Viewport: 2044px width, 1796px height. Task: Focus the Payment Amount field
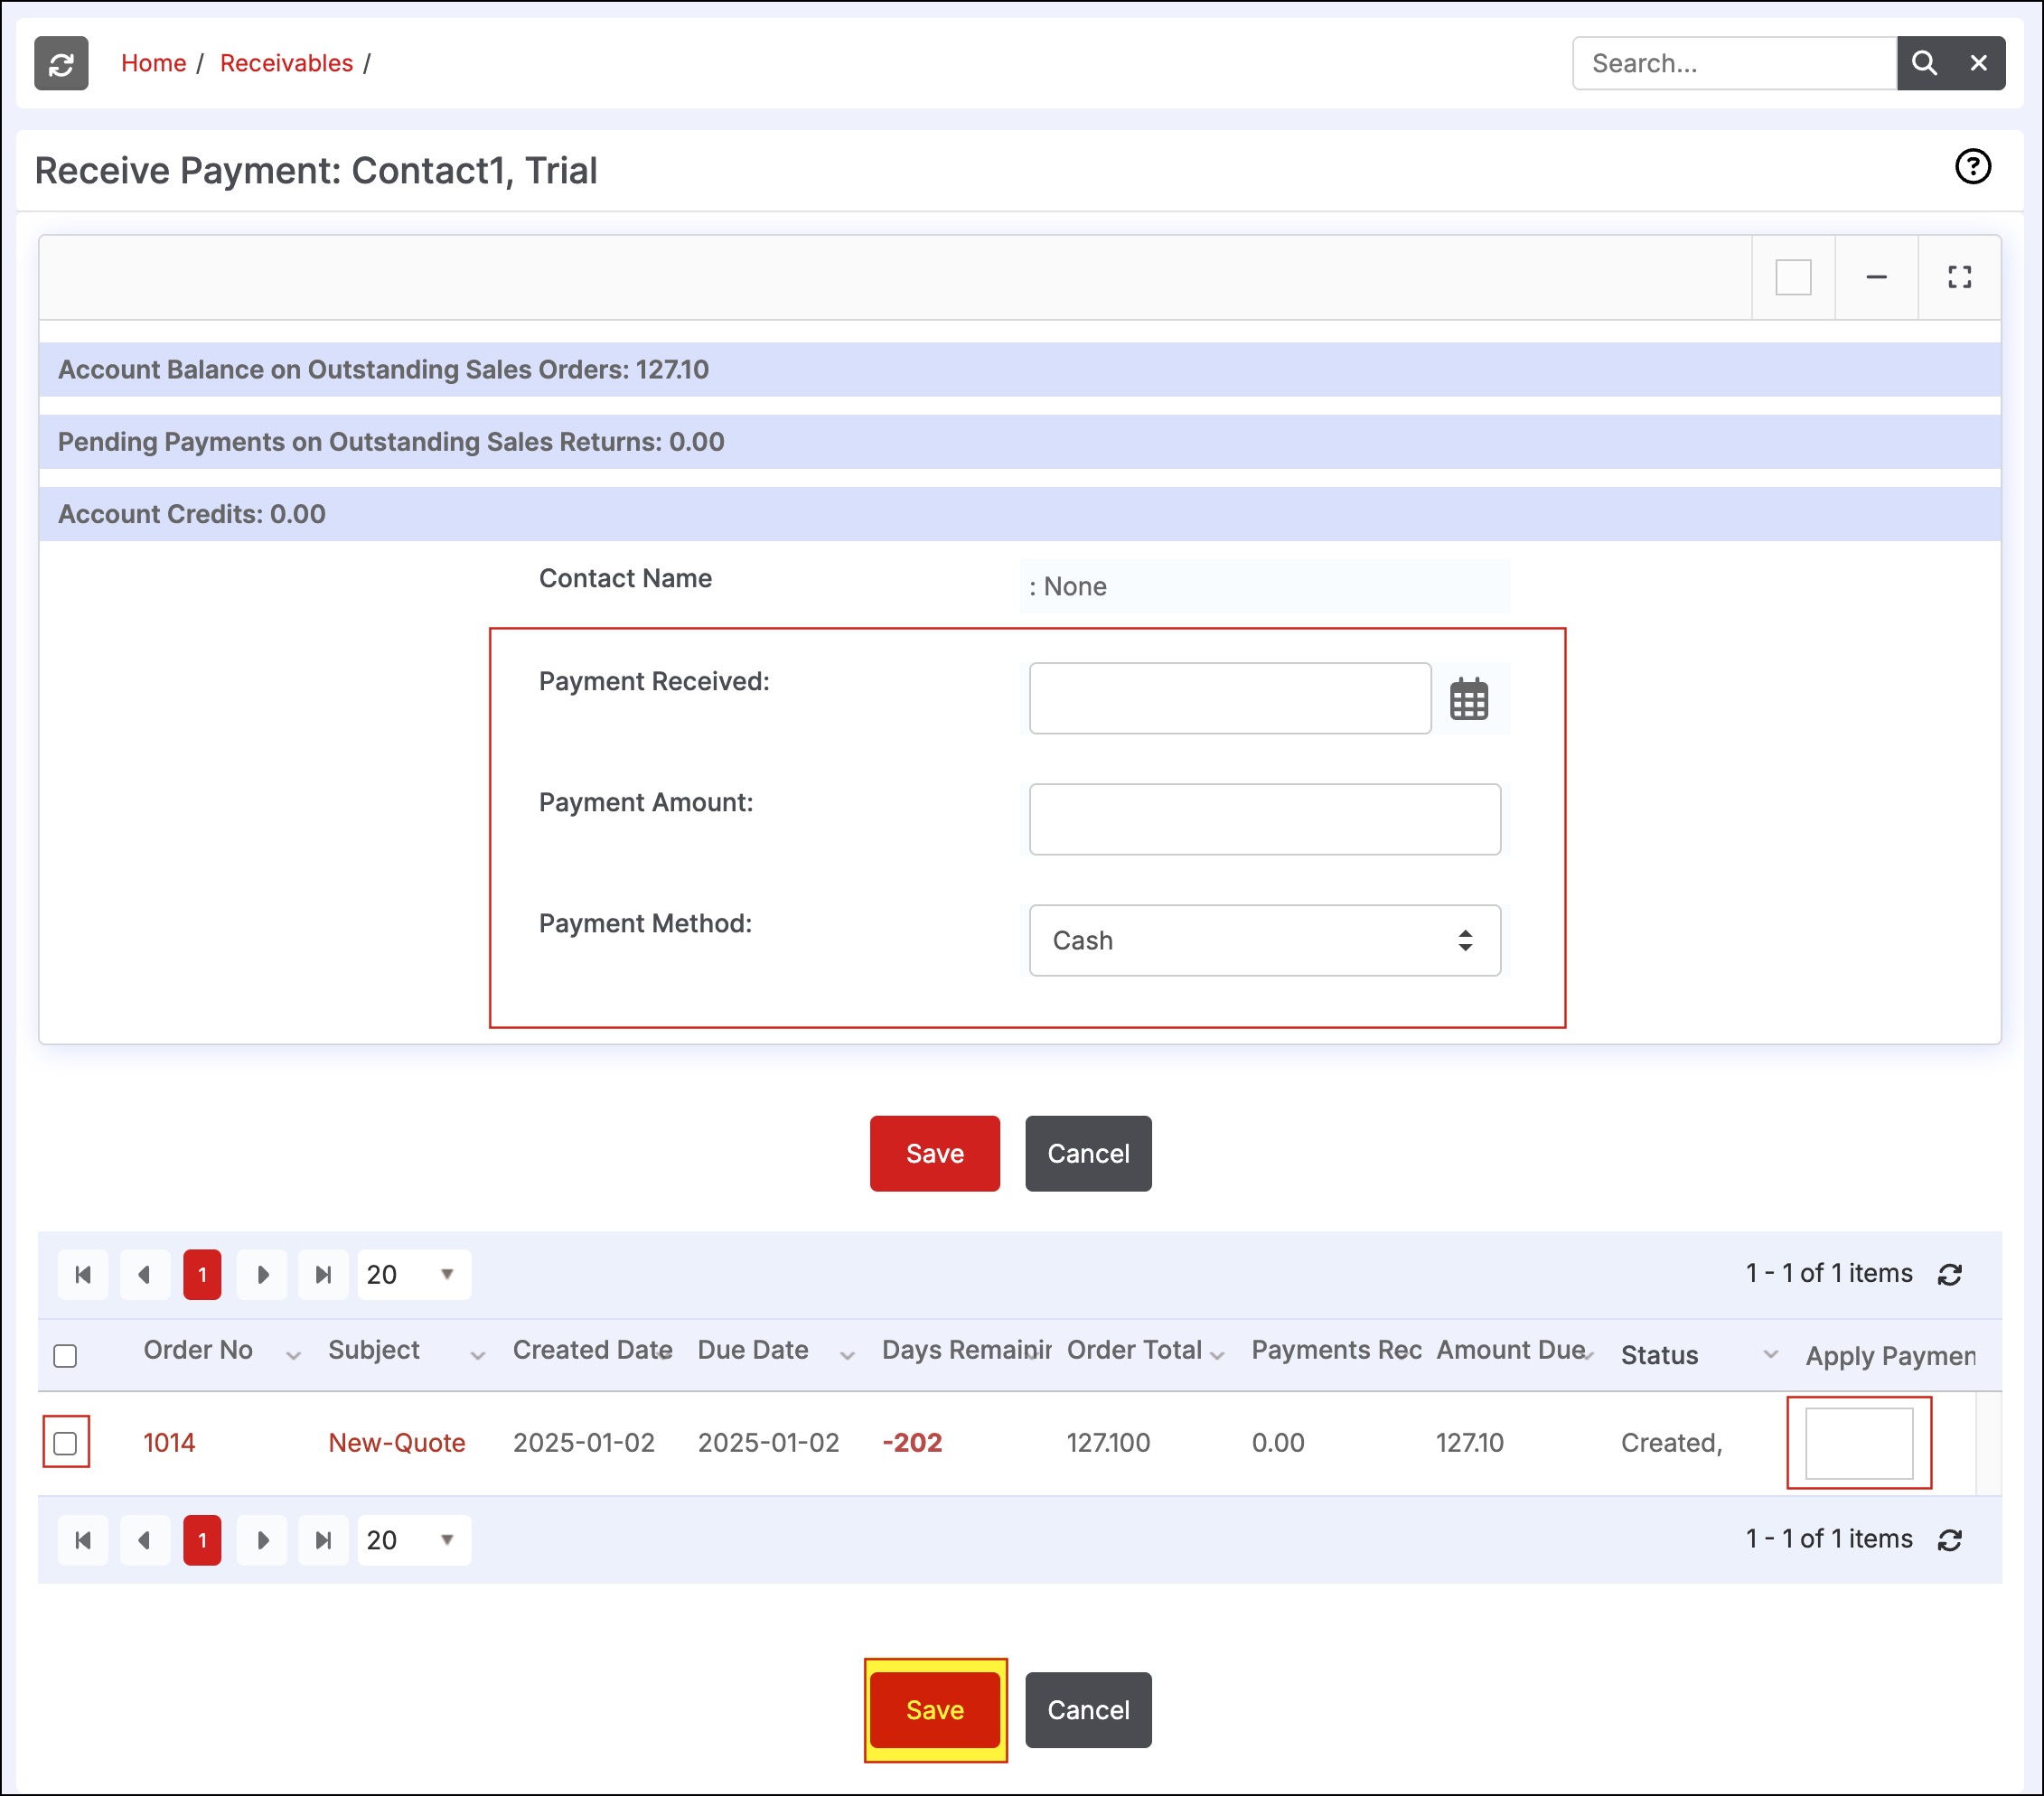pyautogui.click(x=1264, y=819)
